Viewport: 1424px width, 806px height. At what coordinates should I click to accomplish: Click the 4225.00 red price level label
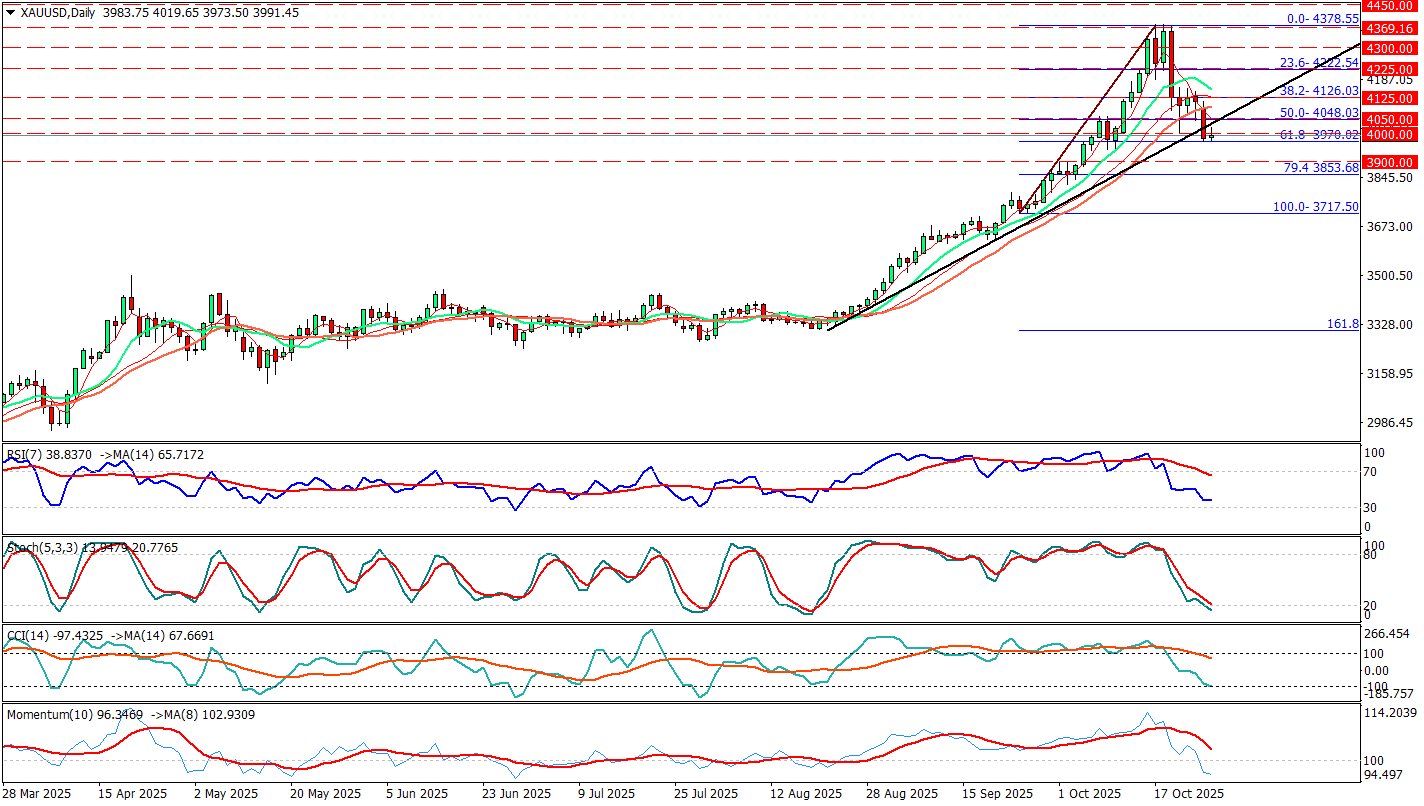point(1391,69)
